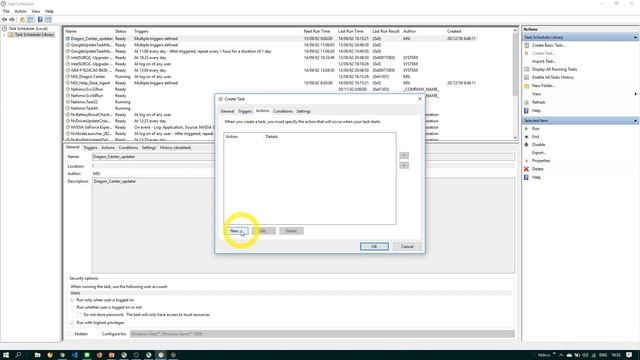This screenshot has height=360, width=640.
Task: Toggle the Show/Hide Console Tree toolbar icon
Action: click(x=31, y=20)
